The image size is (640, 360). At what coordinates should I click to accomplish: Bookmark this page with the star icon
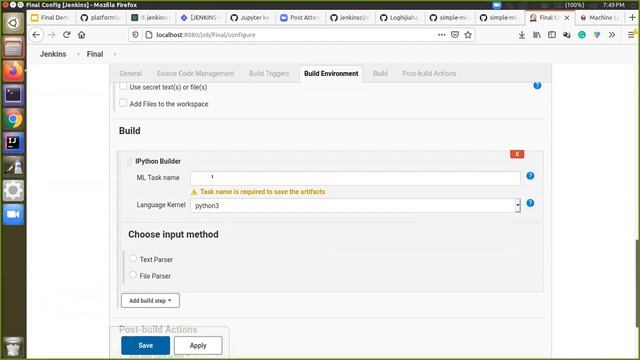coord(468,35)
